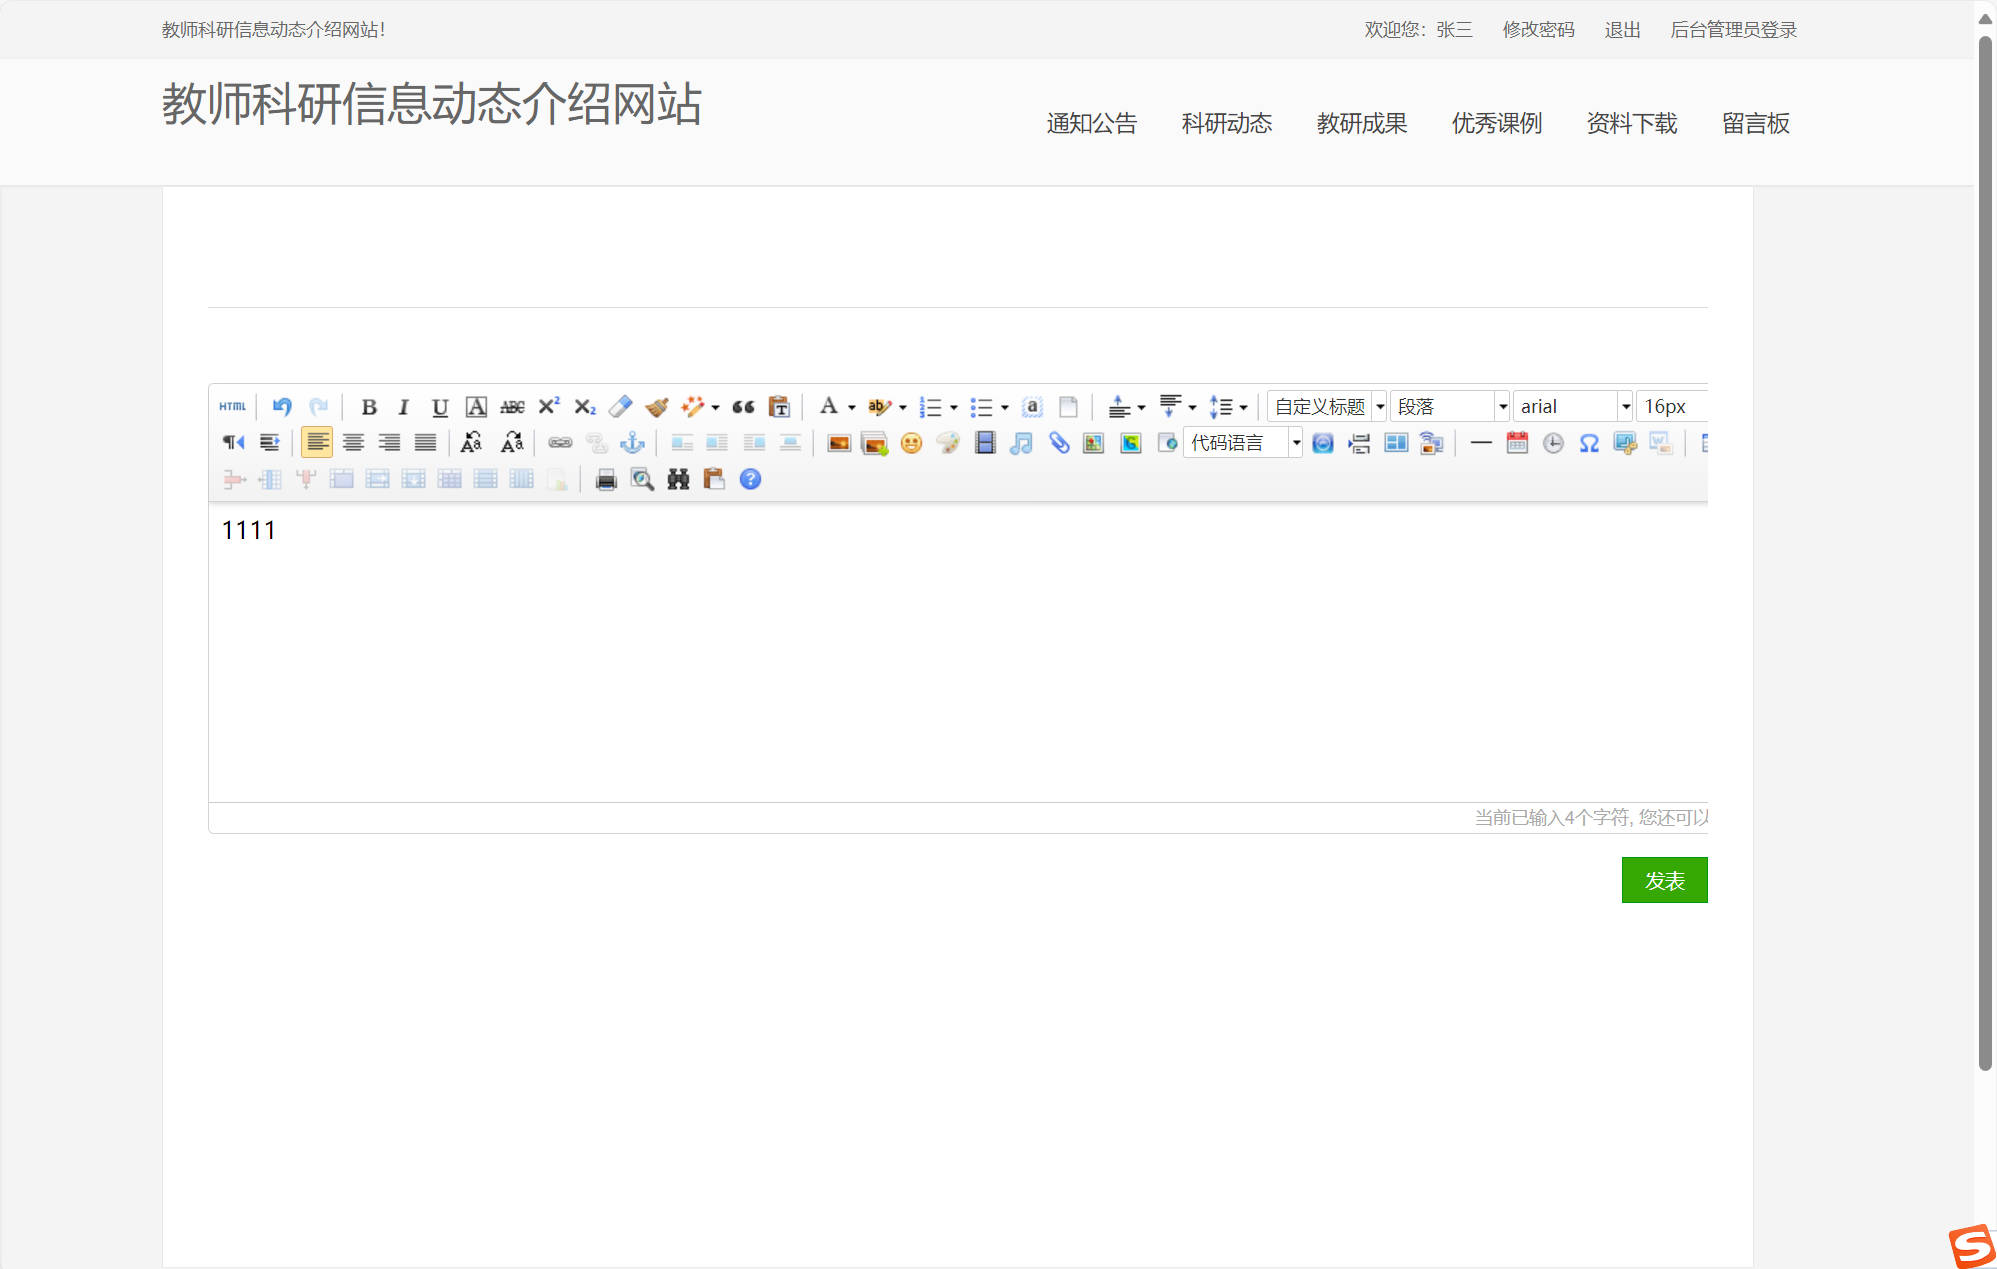The image size is (1997, 1269).
Task: Undo the last edit
Action: point(281,406)
